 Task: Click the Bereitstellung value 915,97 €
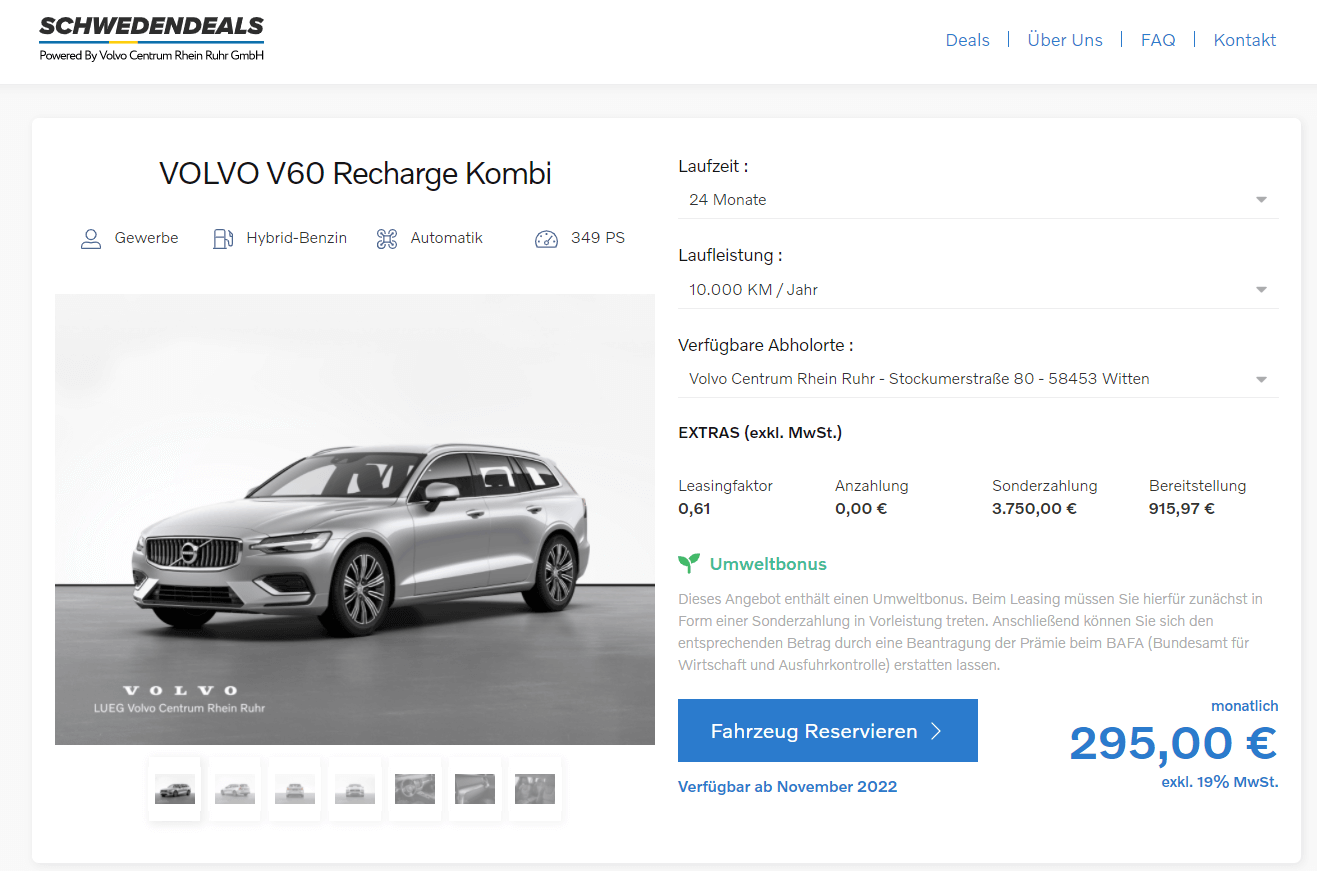click(x=1182, y=508)
